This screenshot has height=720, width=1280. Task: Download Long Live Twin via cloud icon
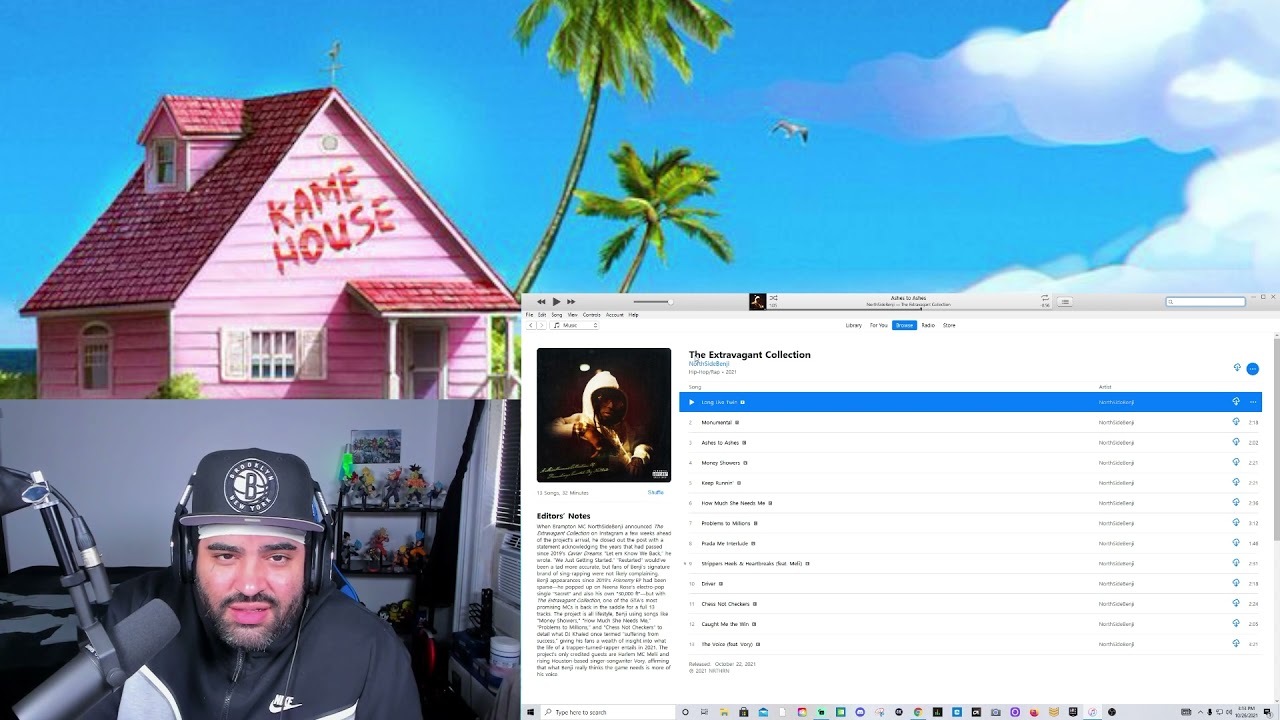(x=1236, y=402)
